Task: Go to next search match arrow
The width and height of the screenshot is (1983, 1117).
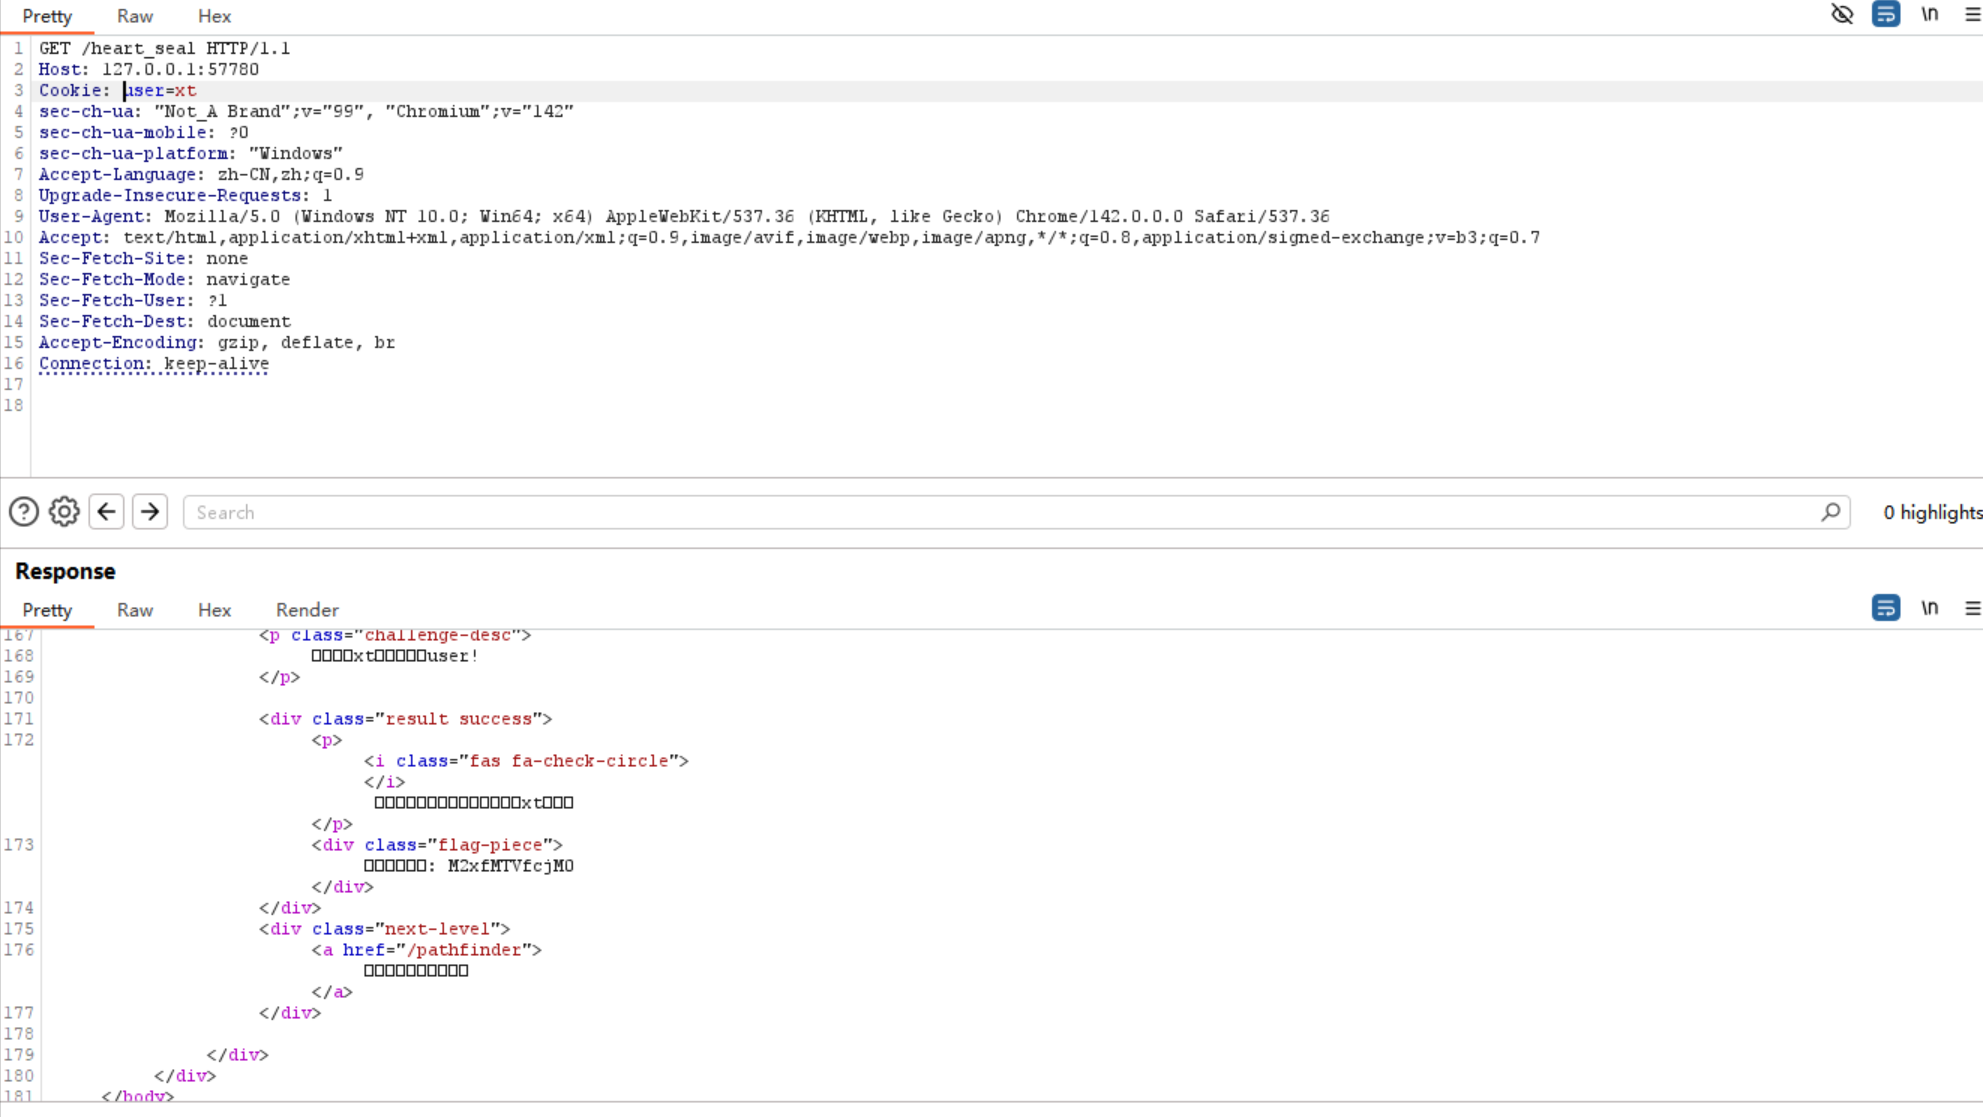Action: tap(150, 512)
